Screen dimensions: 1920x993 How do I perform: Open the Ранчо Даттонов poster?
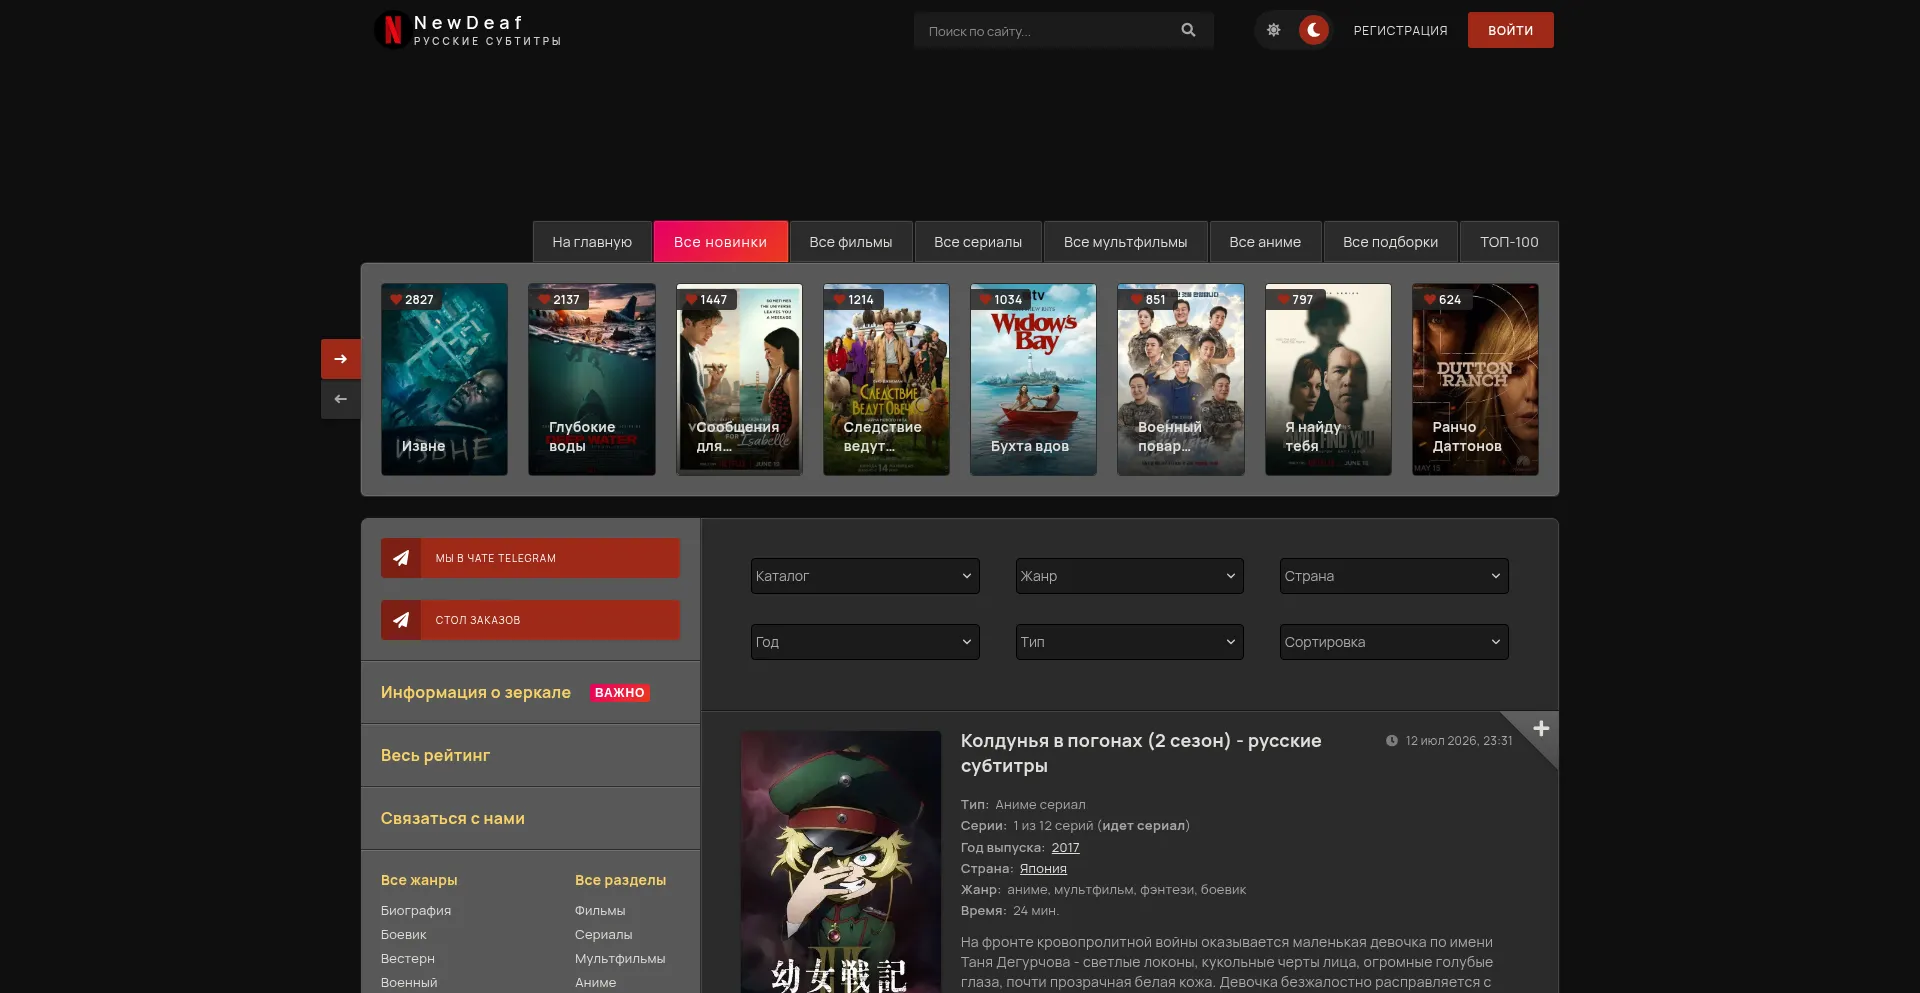point(1475,379)
